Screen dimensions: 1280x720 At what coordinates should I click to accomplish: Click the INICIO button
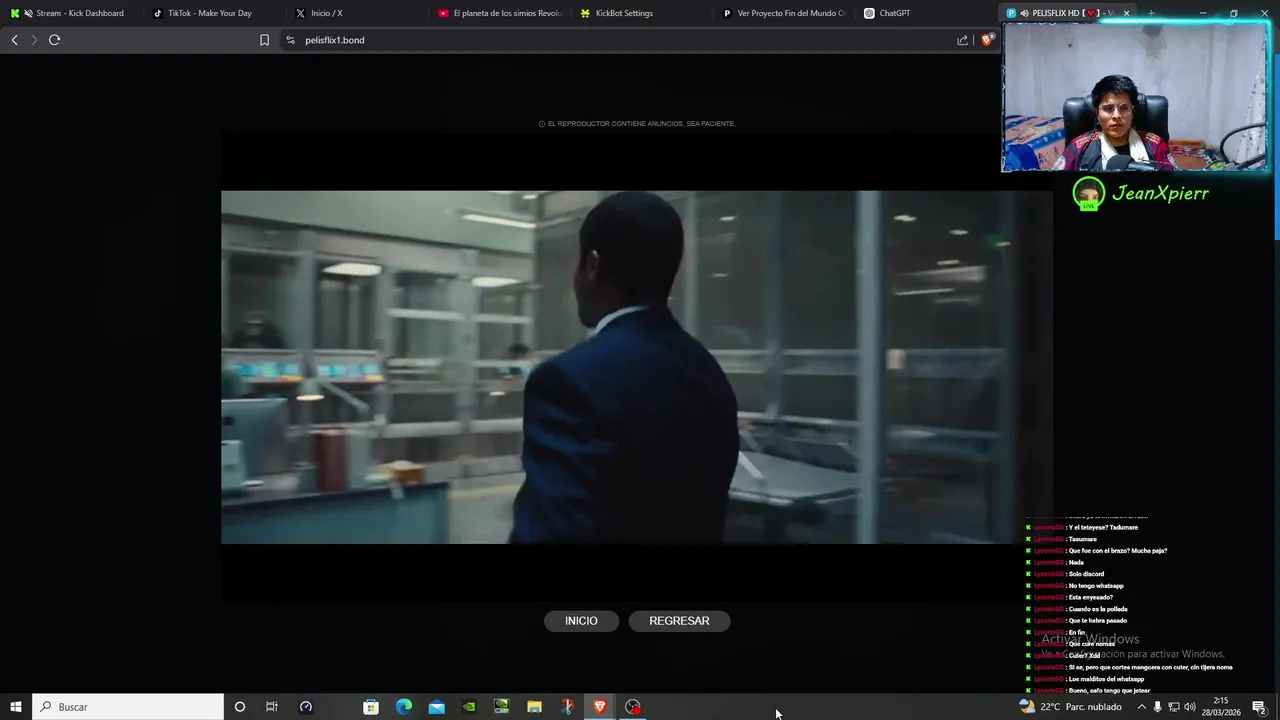click(x=581, y=621)
